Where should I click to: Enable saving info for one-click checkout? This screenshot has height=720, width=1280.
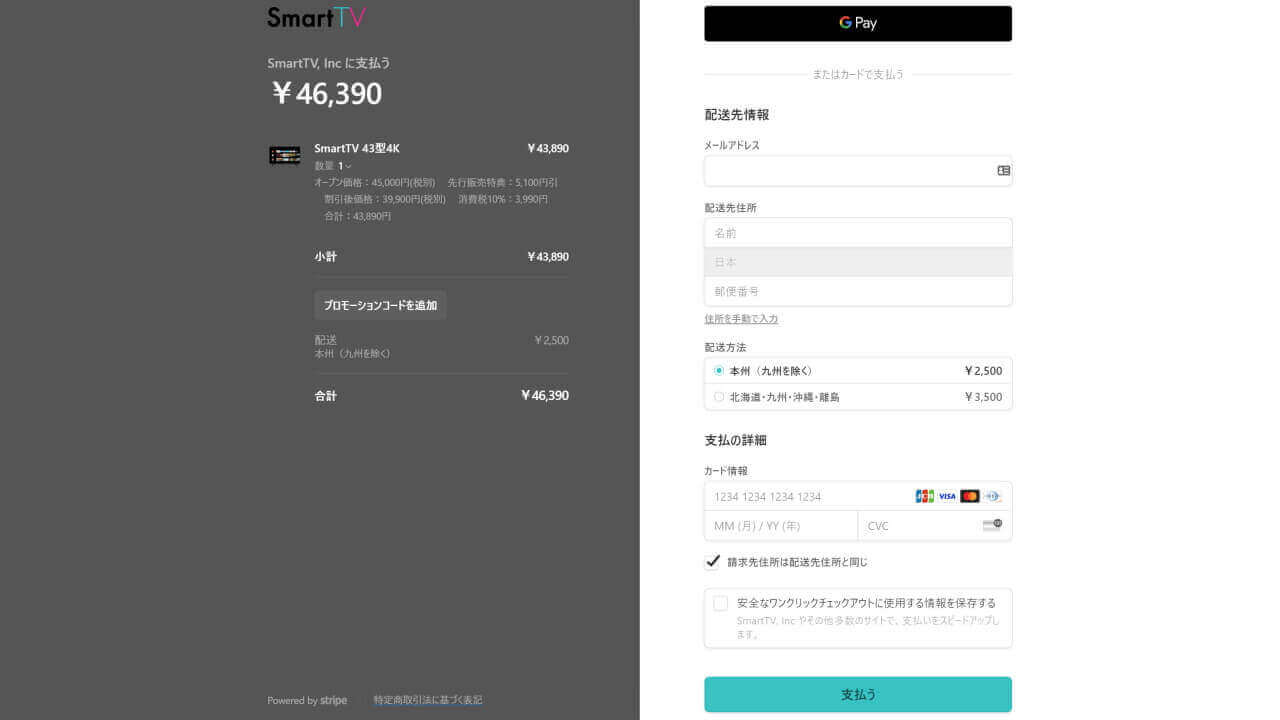point(720,603)
